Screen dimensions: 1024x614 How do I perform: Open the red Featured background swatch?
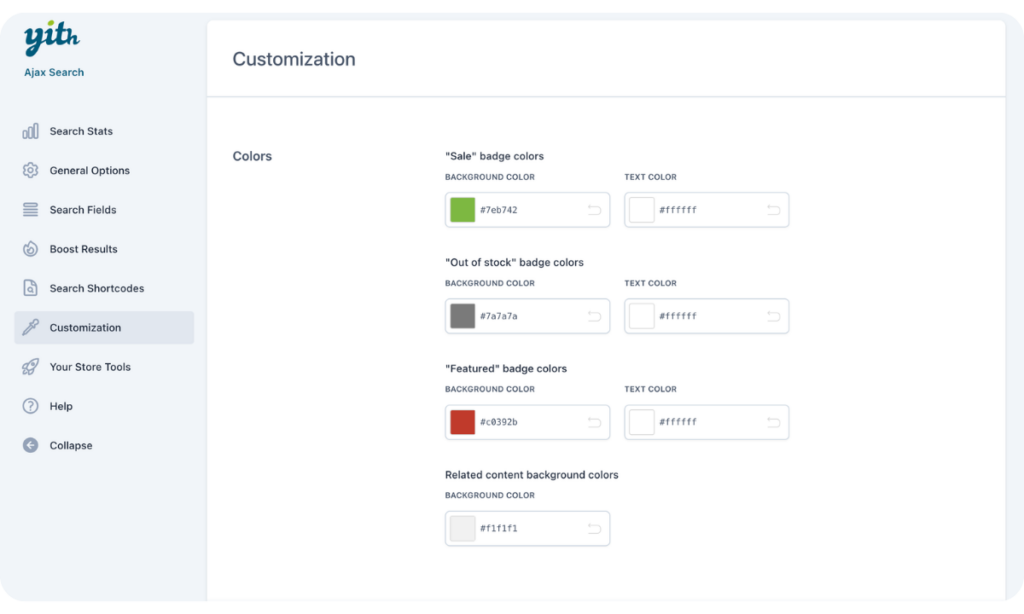click(462, 422)
